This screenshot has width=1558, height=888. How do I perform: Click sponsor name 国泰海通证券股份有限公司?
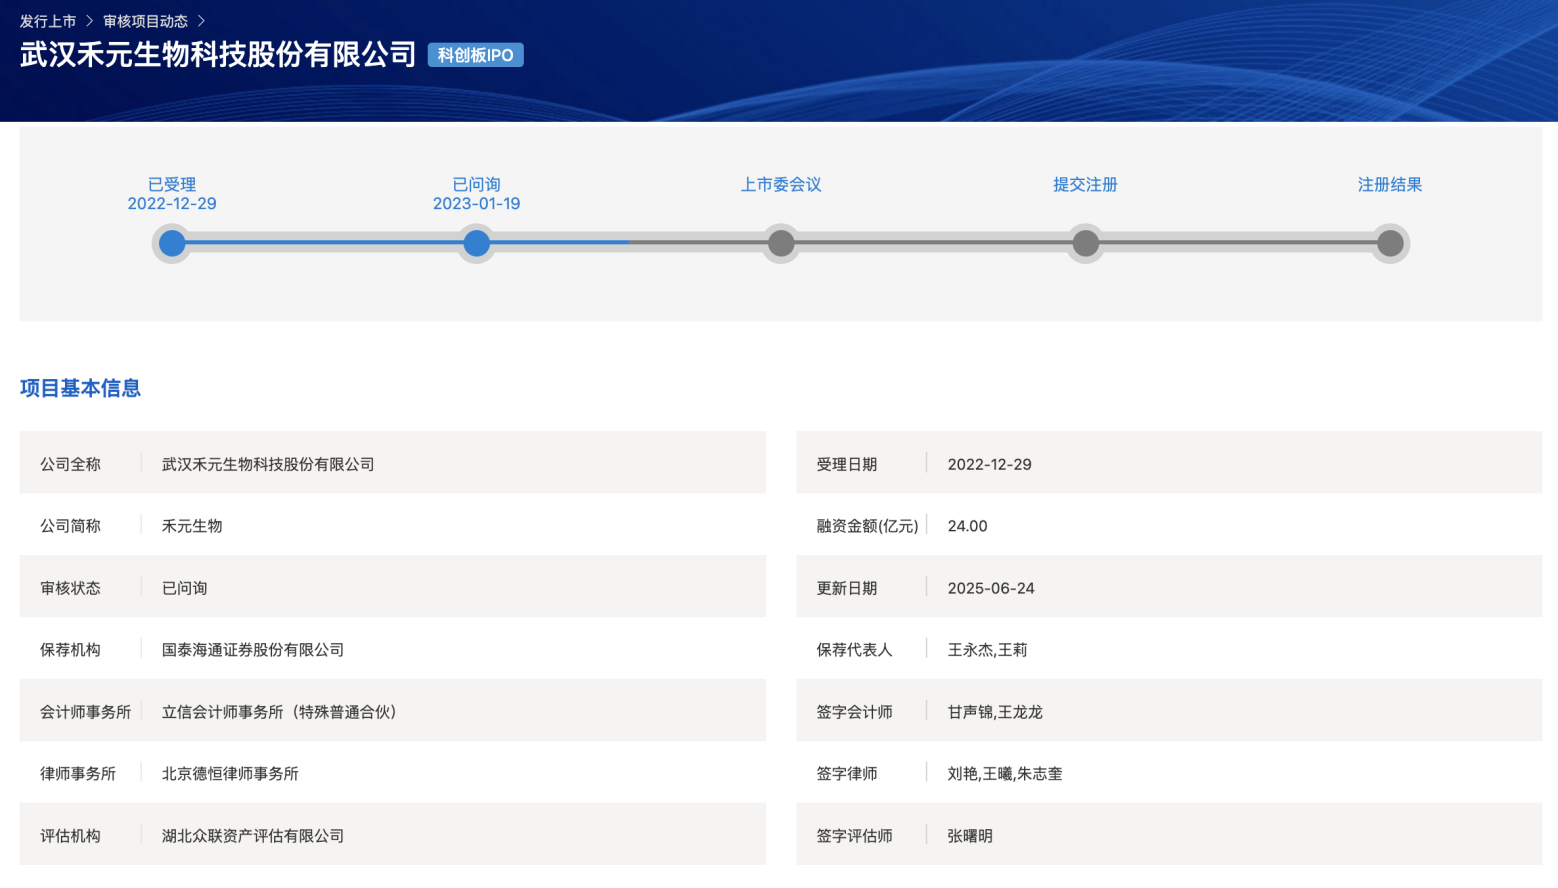click(253, 650)
